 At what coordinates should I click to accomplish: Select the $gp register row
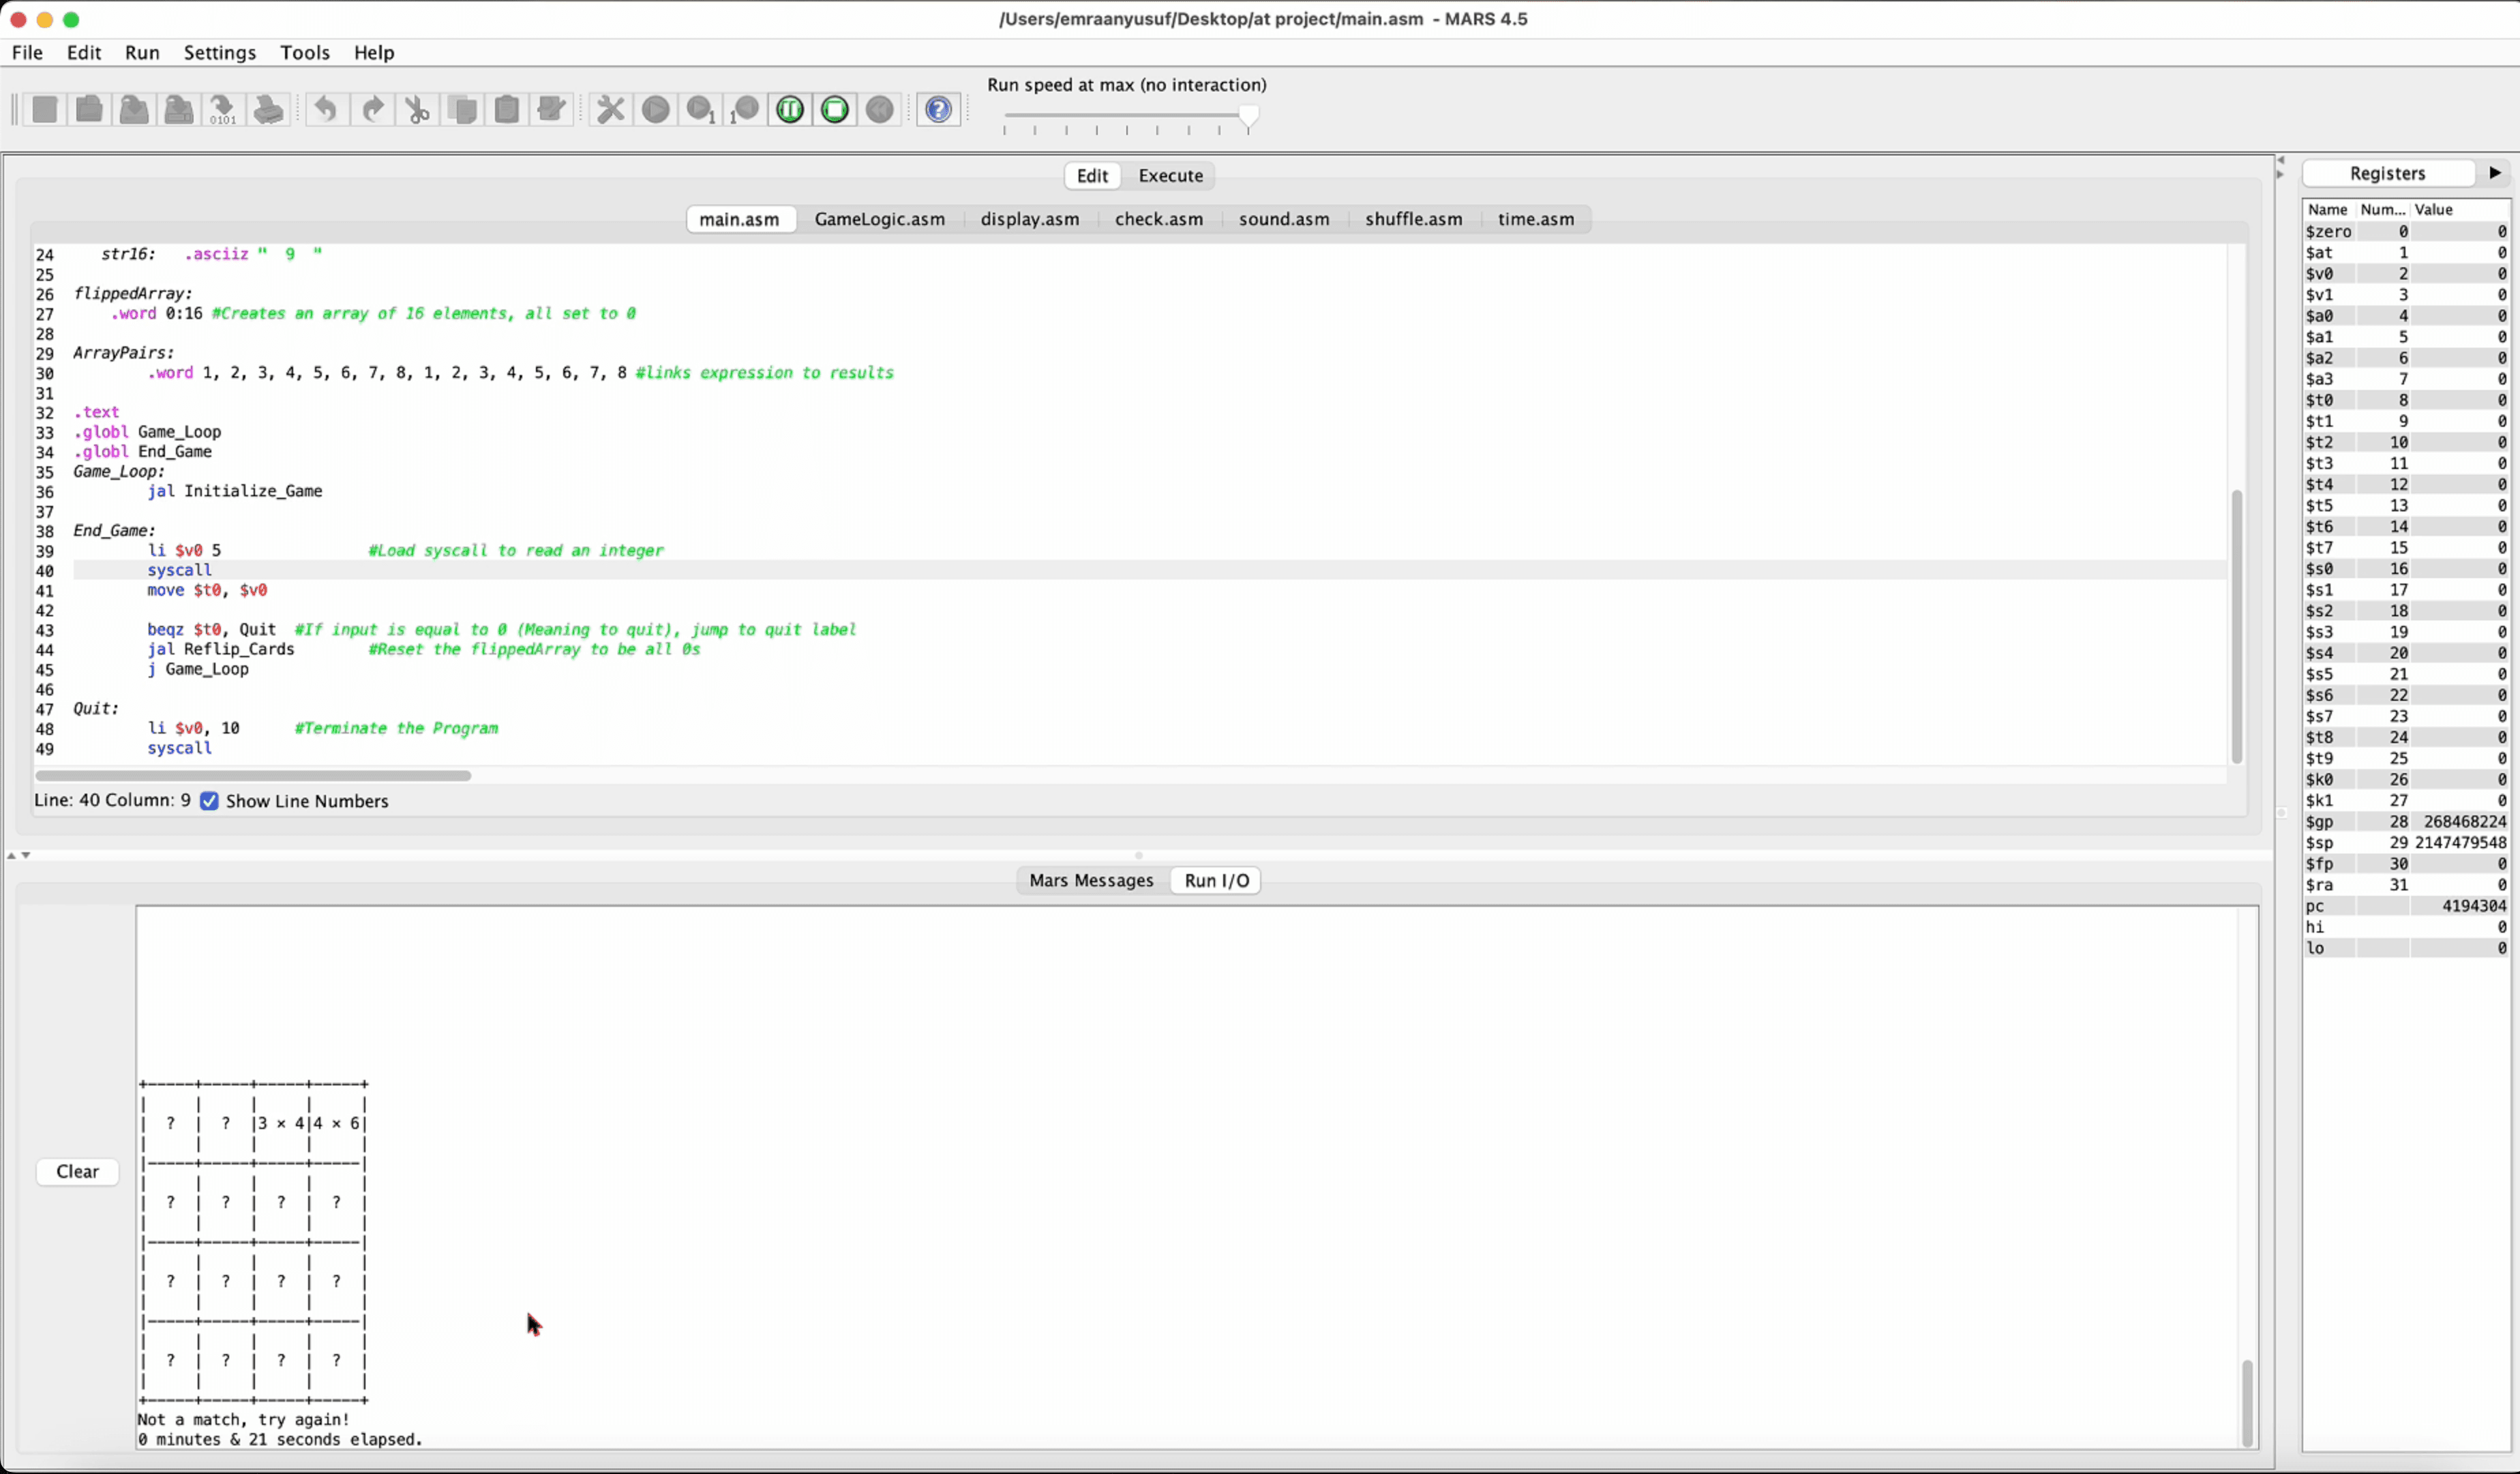click(2406, 822)
